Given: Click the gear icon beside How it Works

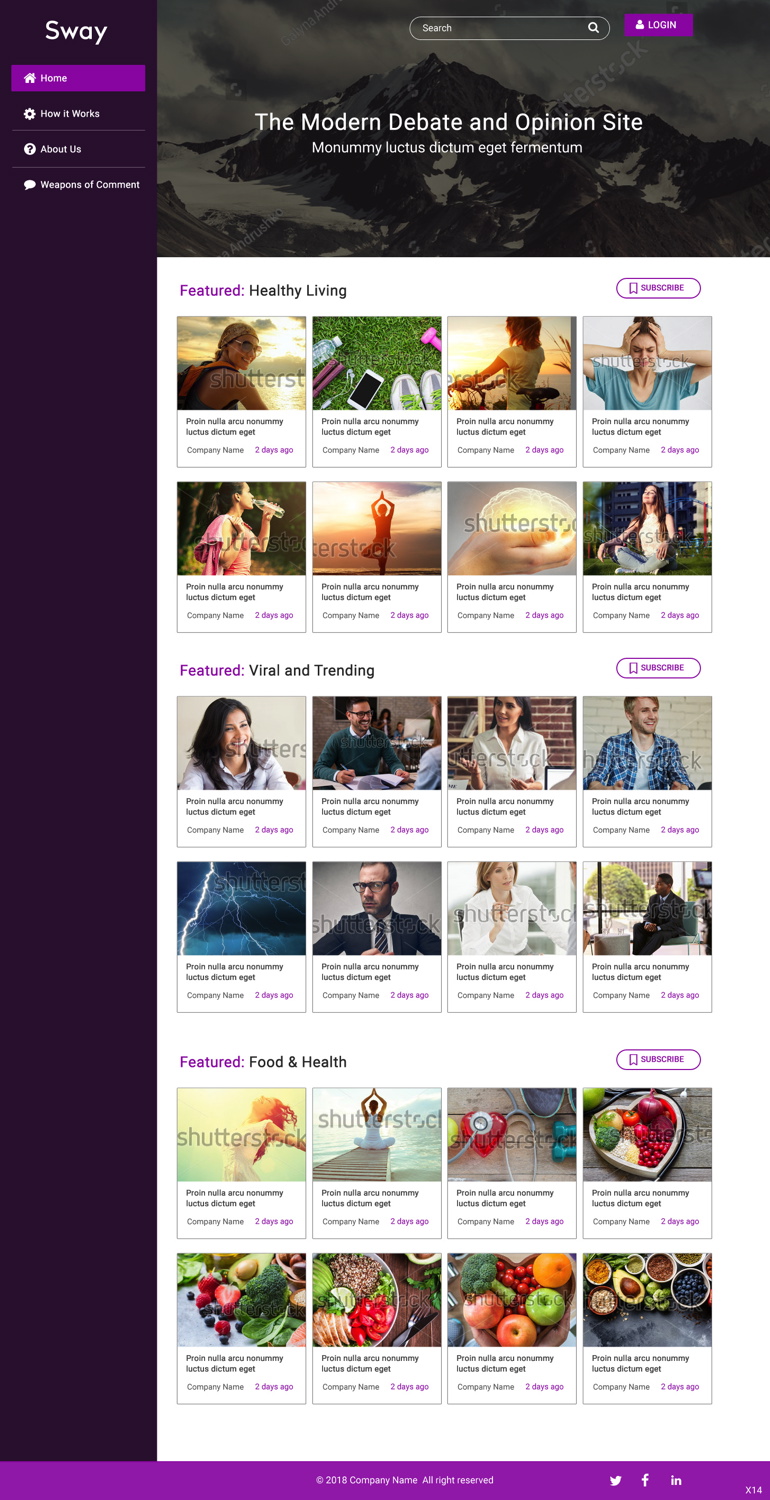Looking at the screenshot, I should click(x=30, y=114).
